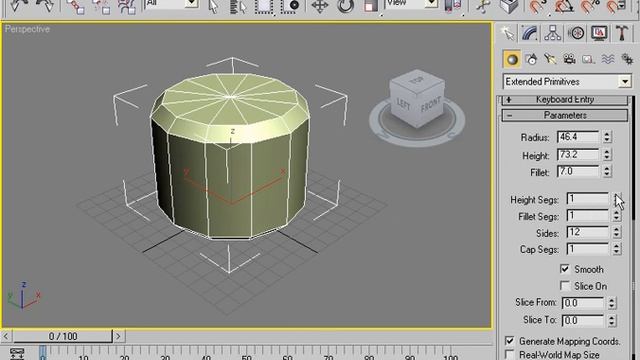This screenshot has width=640, height=360.
Task: Activate the Select Object arrow tool
Action: click(213, 7)
